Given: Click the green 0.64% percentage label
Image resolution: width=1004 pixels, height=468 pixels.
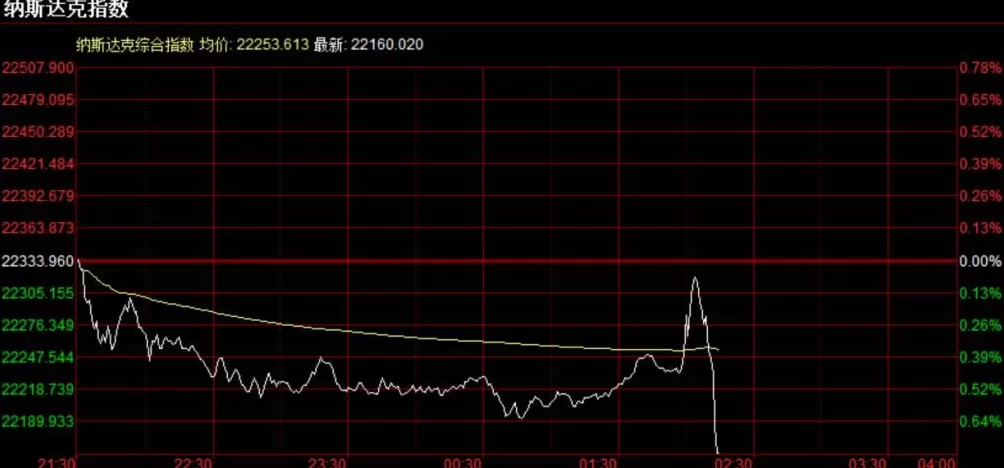Looking at the screenshot, I should [980, 421].
